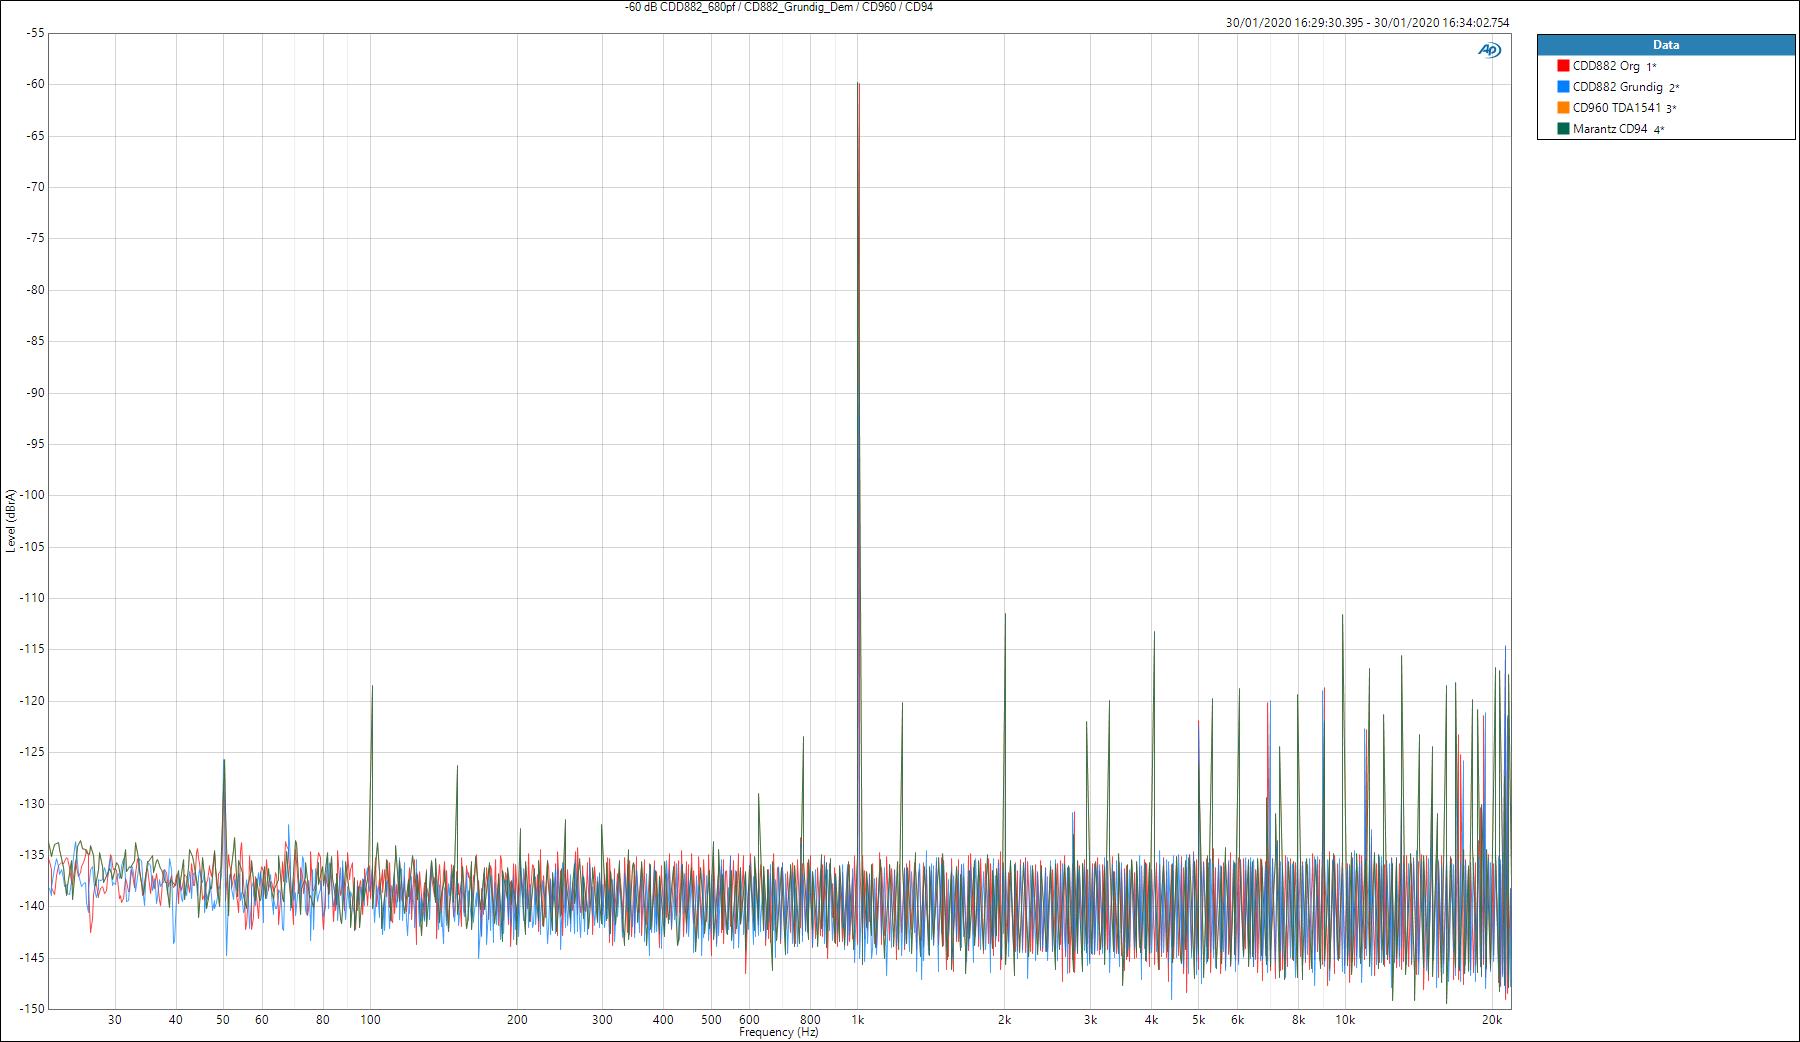Click the AP logo in the graph corner
The width and height of the screenshot is (1800, 1042).
click(1489, 50)
